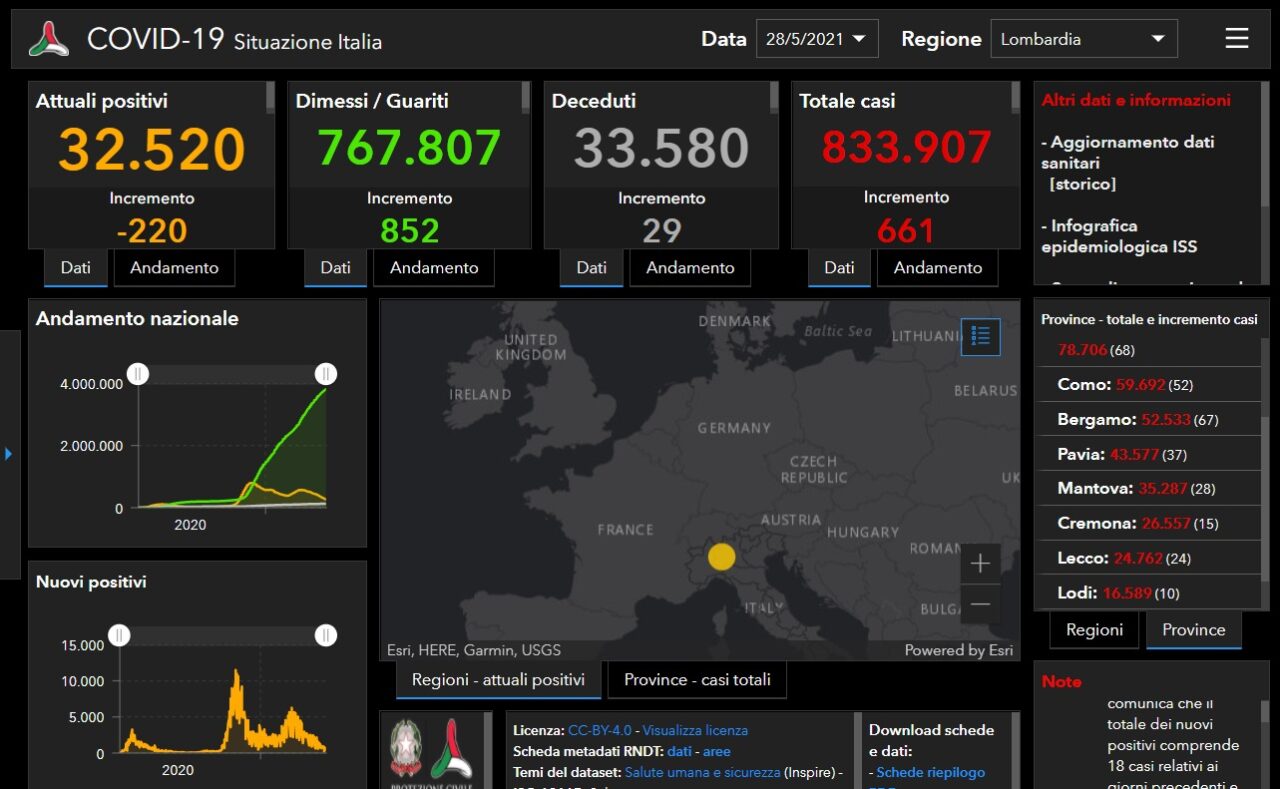The width and height of the screenshot is (1280, 789).
Task: Click Salute umana e sicurezza link
Action: point(702,772)
